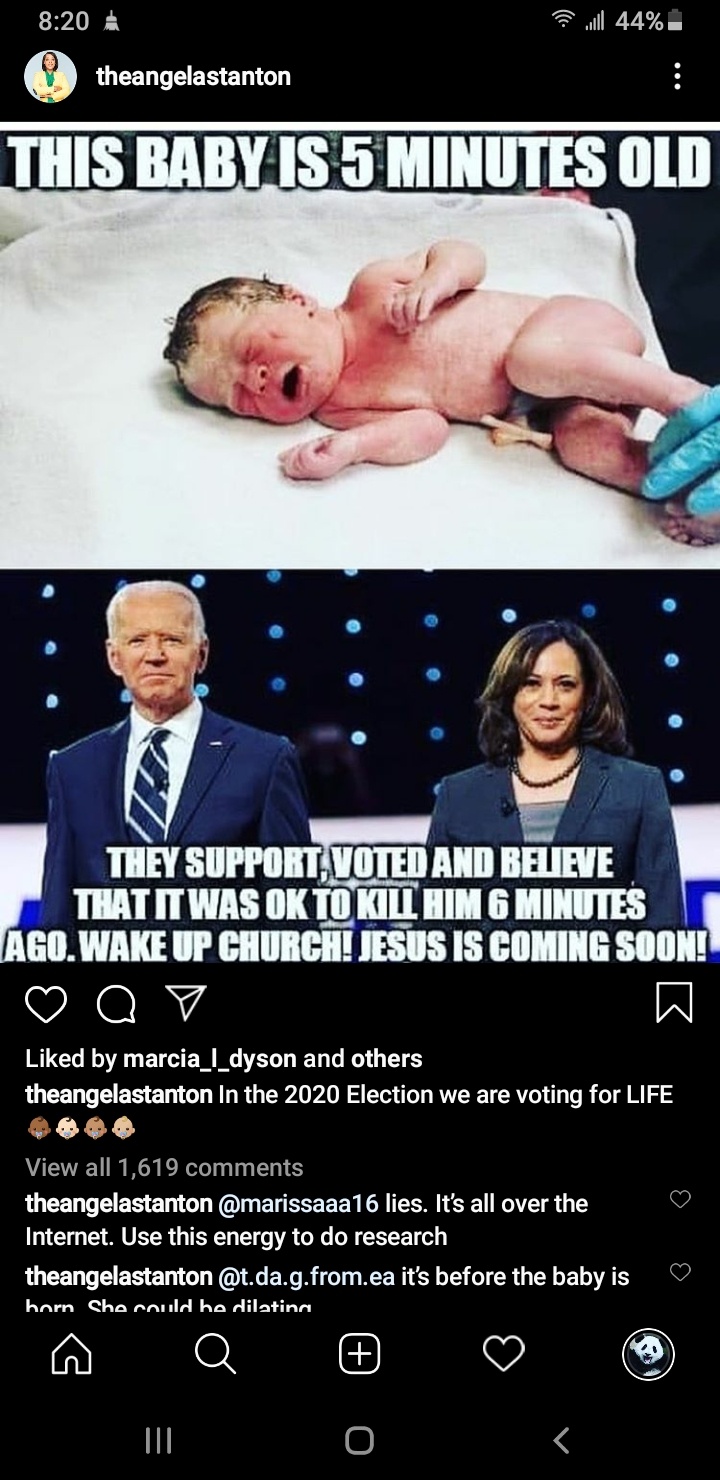View all 1,619 comments

[x=164, y=1167]
